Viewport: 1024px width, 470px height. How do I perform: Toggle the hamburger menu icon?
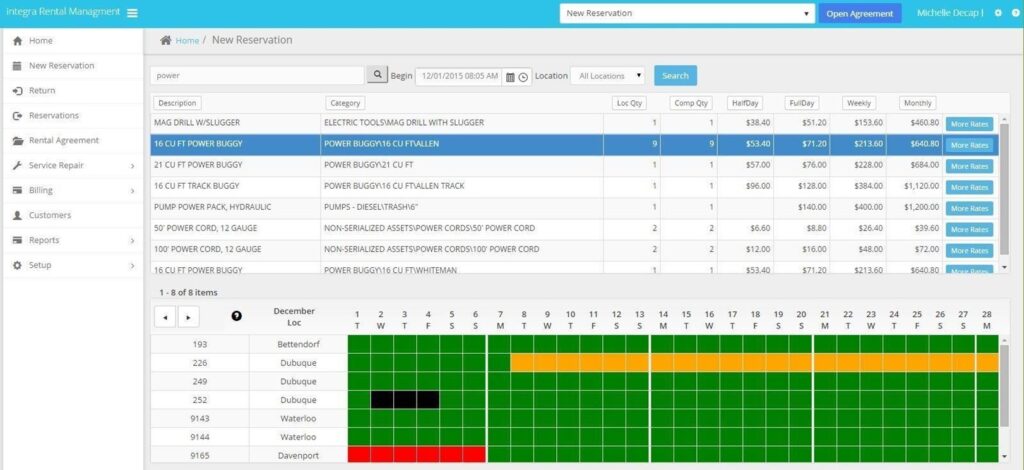click(132, 12)
